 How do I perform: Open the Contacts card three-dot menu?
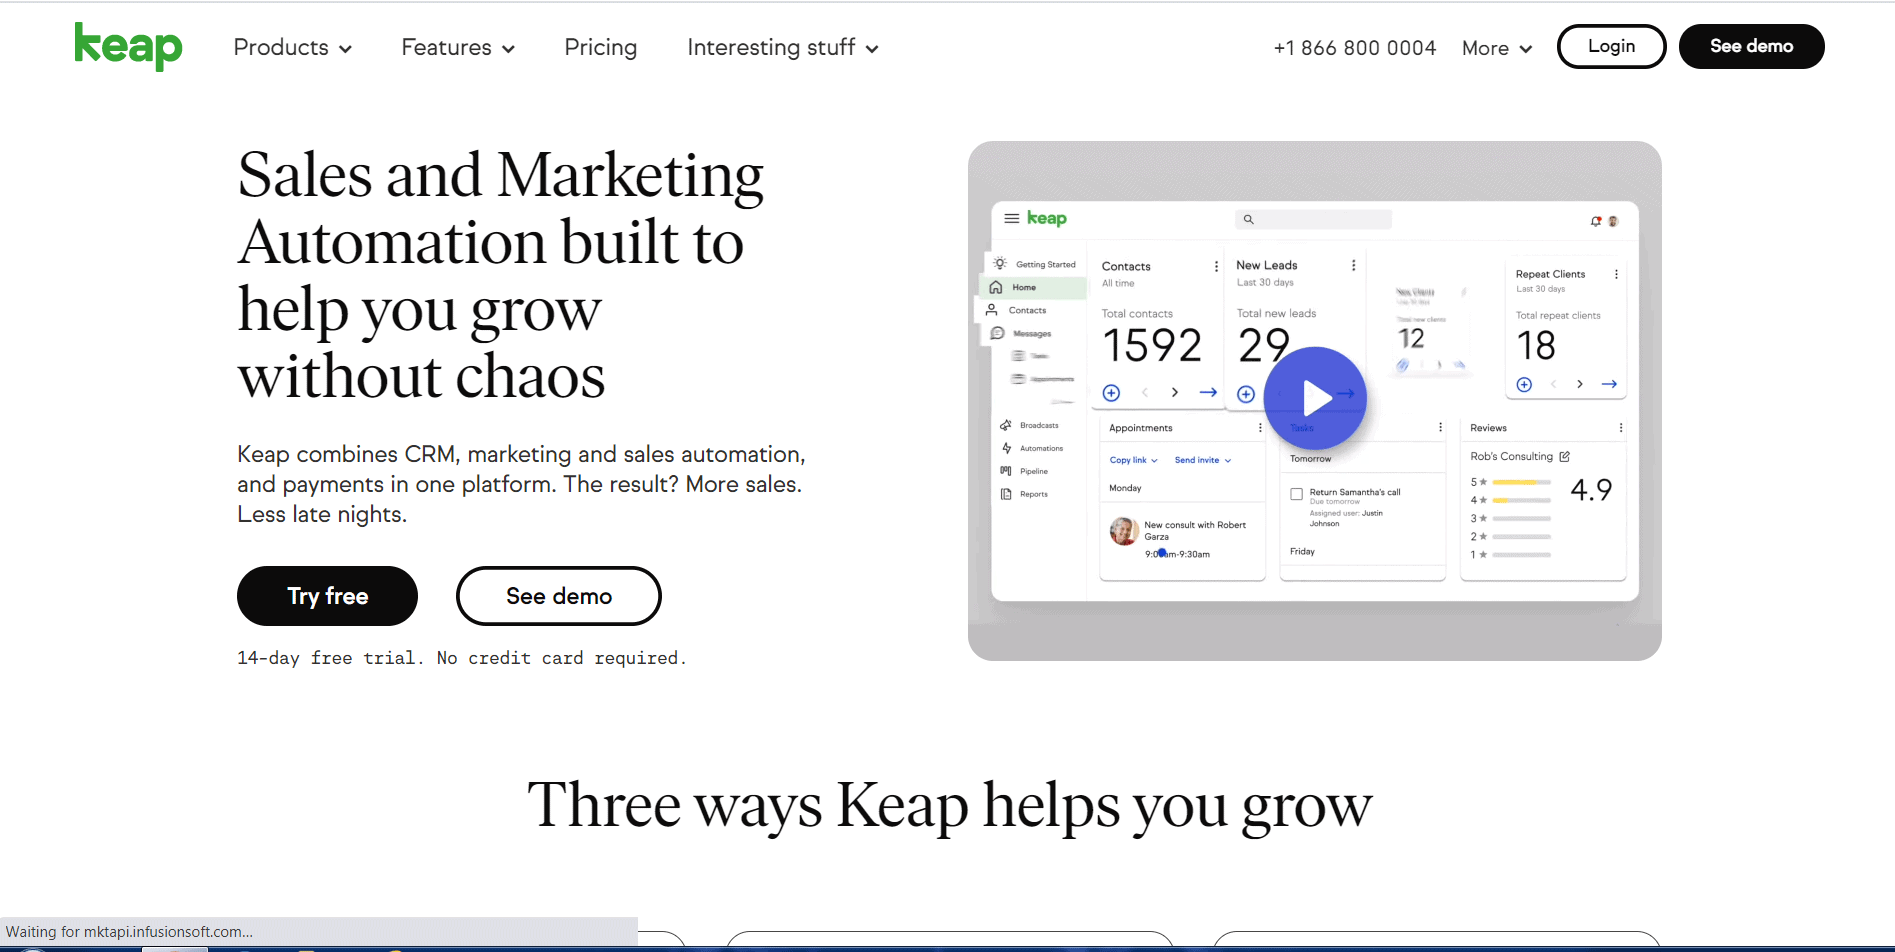[1216, 266]
